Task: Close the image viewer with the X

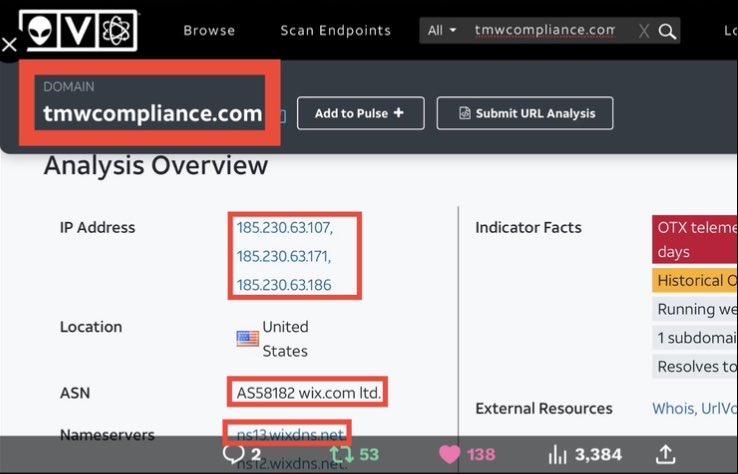Action: pyautogui.click(x=10, y=45)
